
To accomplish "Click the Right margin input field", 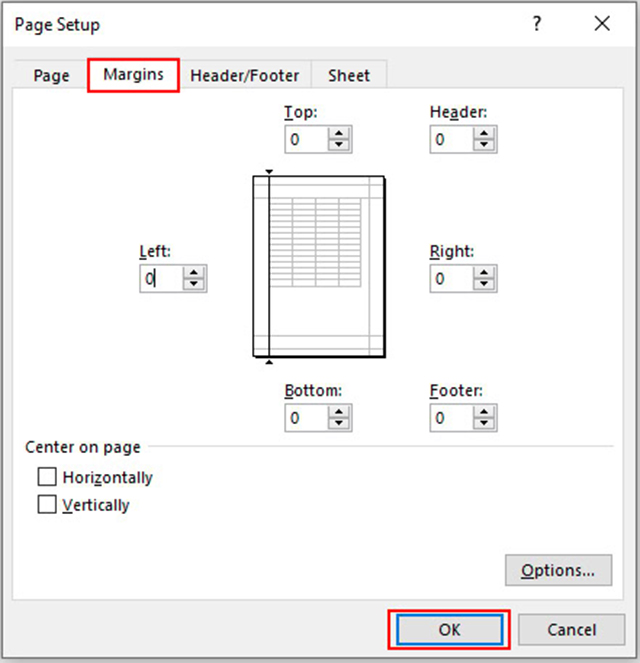I will pyautogui.click(x=452, y=279).
